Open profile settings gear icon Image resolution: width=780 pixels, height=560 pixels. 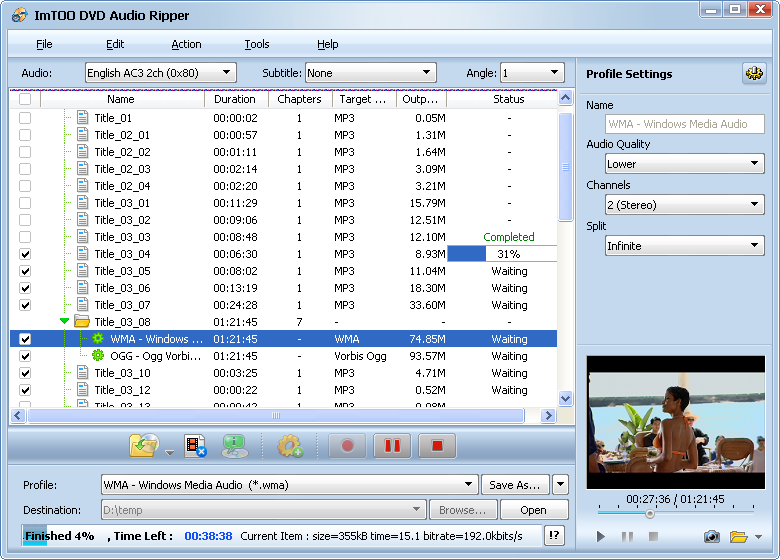[x=754, y=74]
